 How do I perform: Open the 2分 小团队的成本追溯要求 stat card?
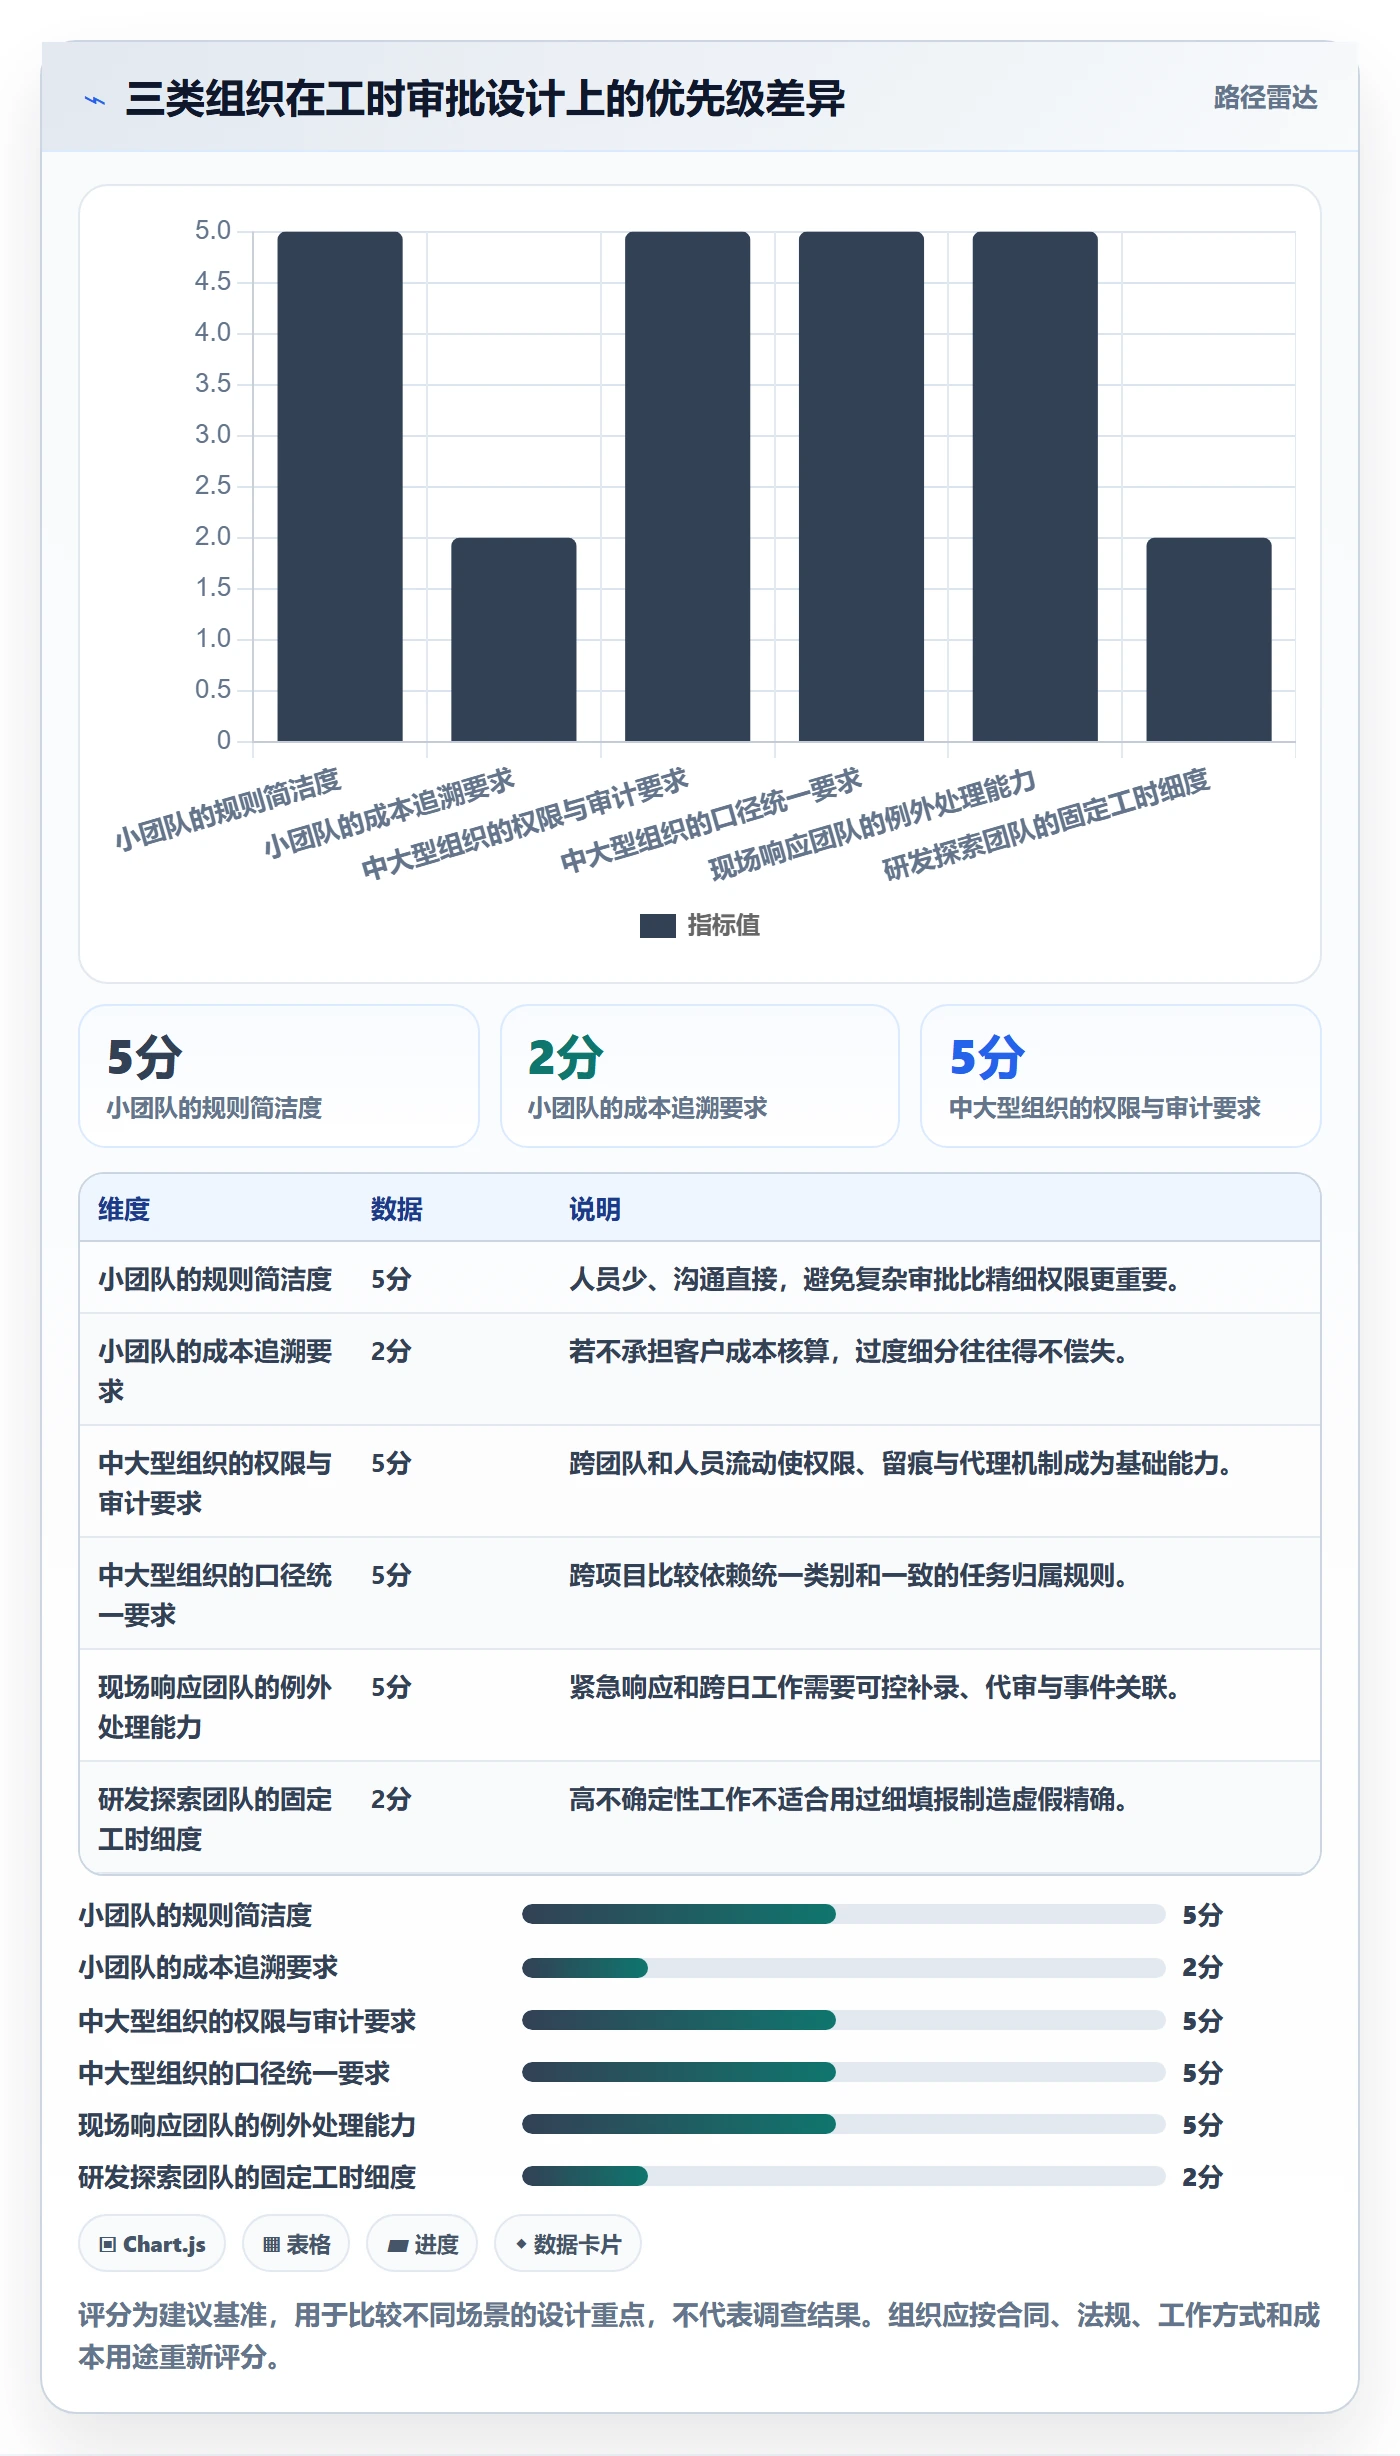[x=700, y=1076]
